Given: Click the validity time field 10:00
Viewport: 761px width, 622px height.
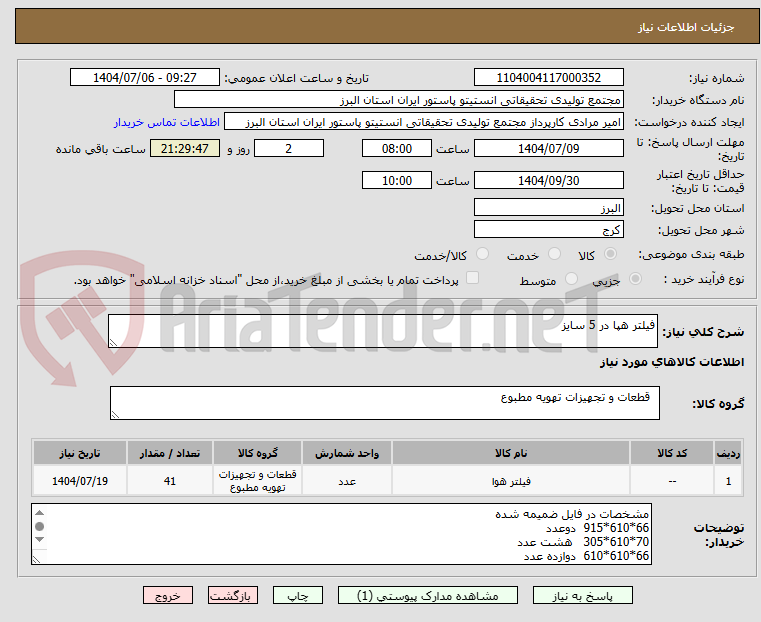Looking at the screenshot, I should pyautogui.click(x=397, y=180).
